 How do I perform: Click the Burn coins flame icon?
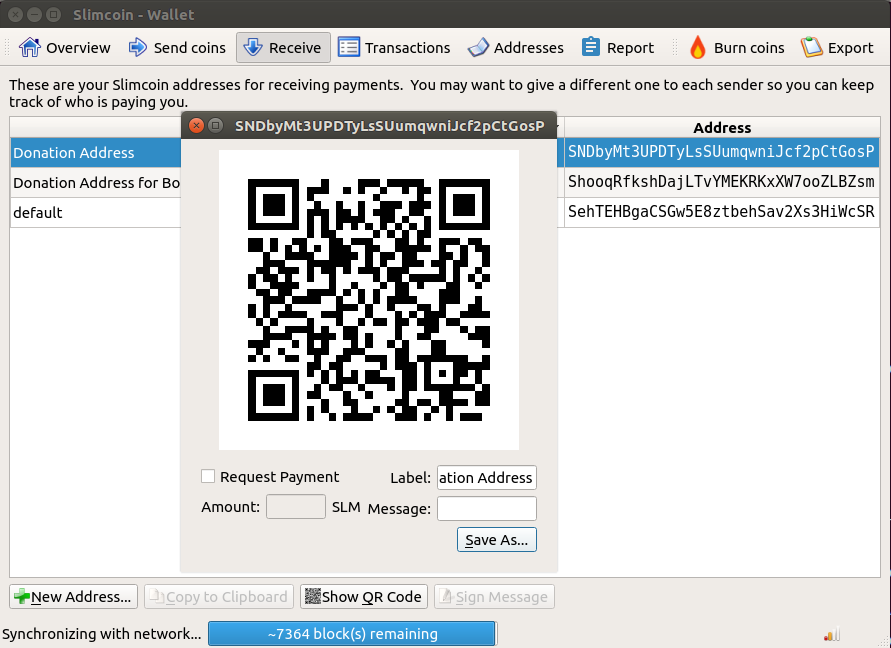[x=698, y=47]
